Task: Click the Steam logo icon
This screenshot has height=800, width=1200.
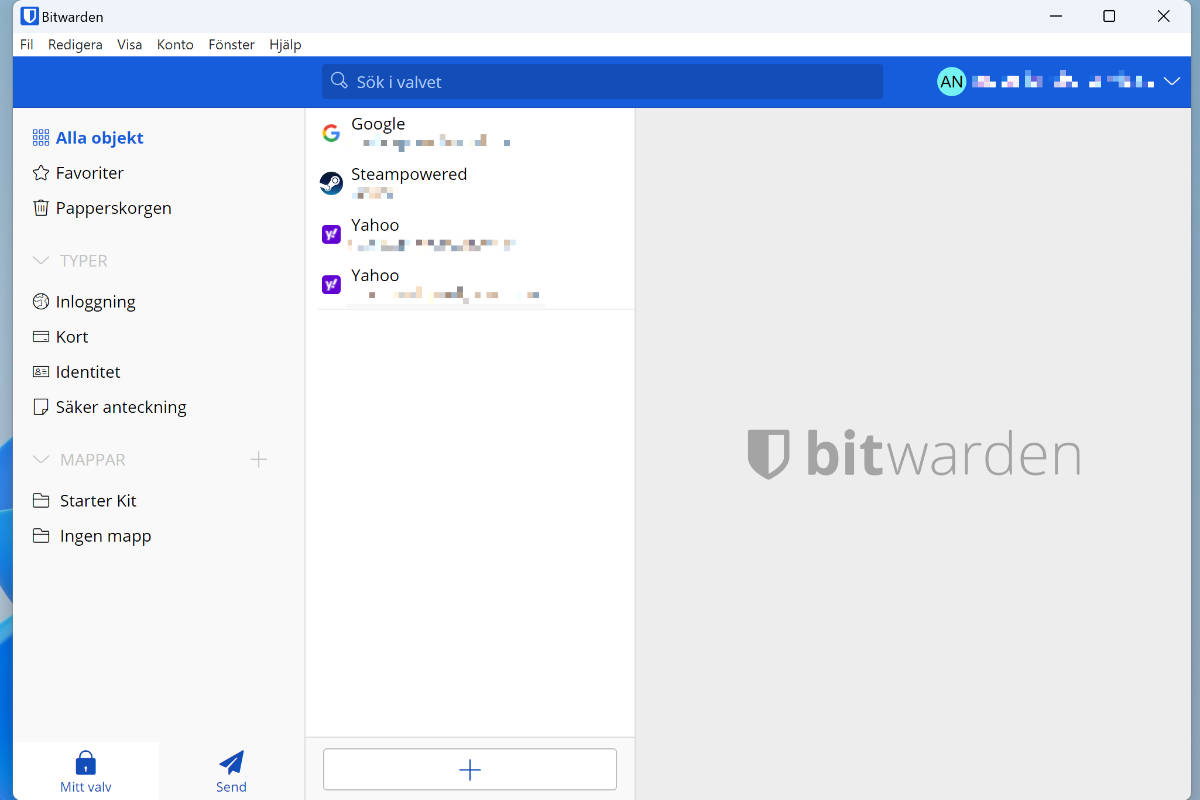Action: (x=331, y=183)
